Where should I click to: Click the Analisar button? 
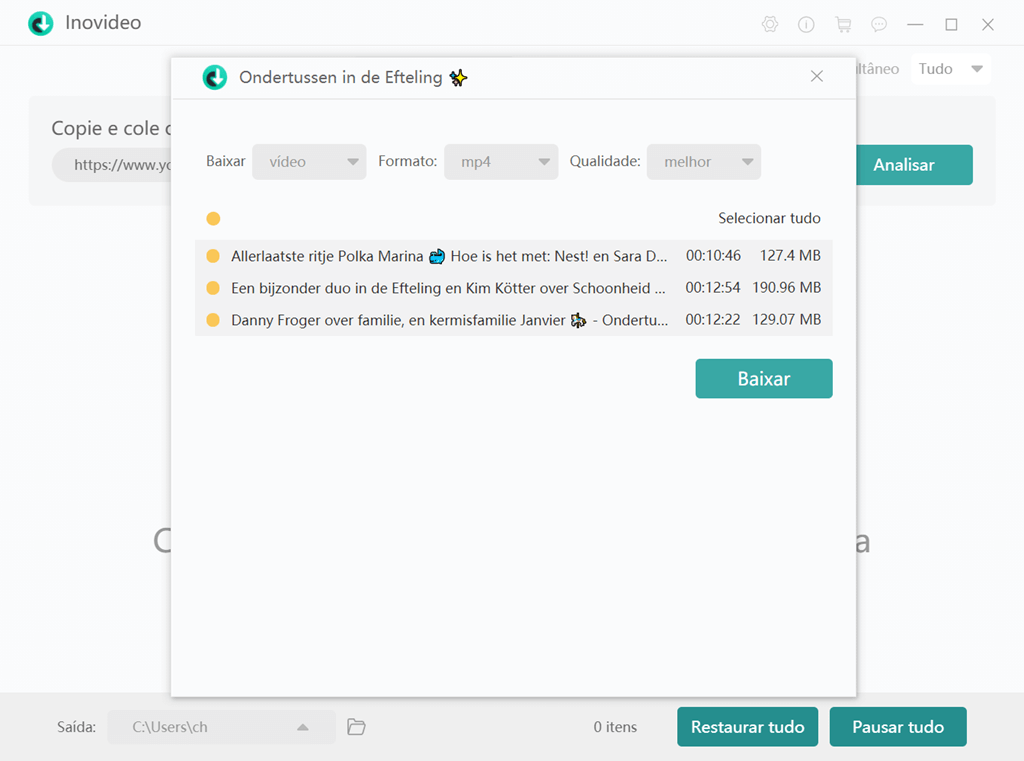(914, 165)
